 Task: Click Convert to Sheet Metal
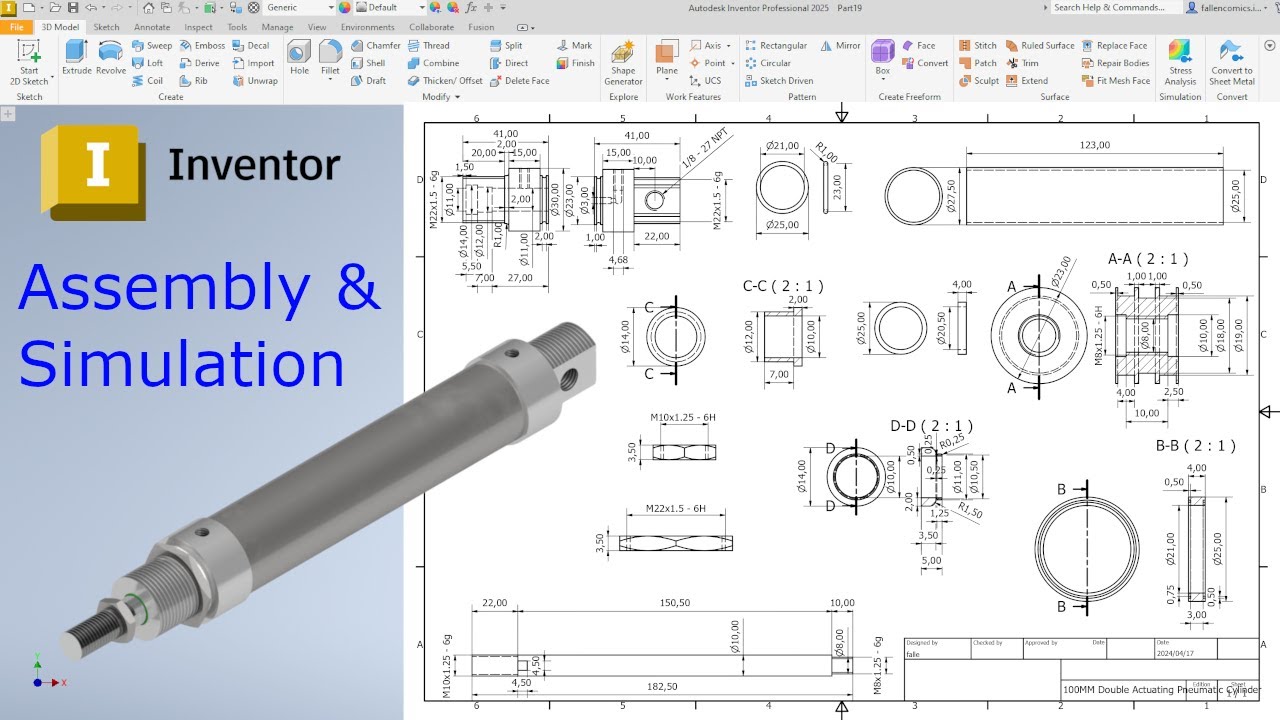tap(1232, 63)
